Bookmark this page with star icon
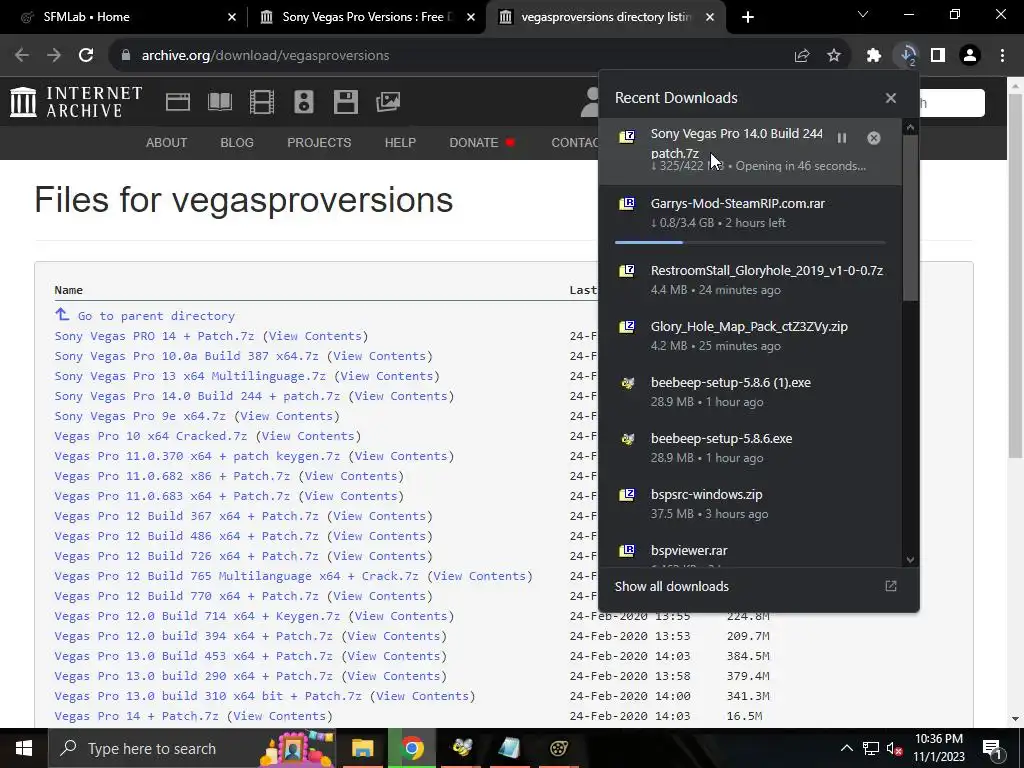 pyautogui.click(x=834, y=56)
